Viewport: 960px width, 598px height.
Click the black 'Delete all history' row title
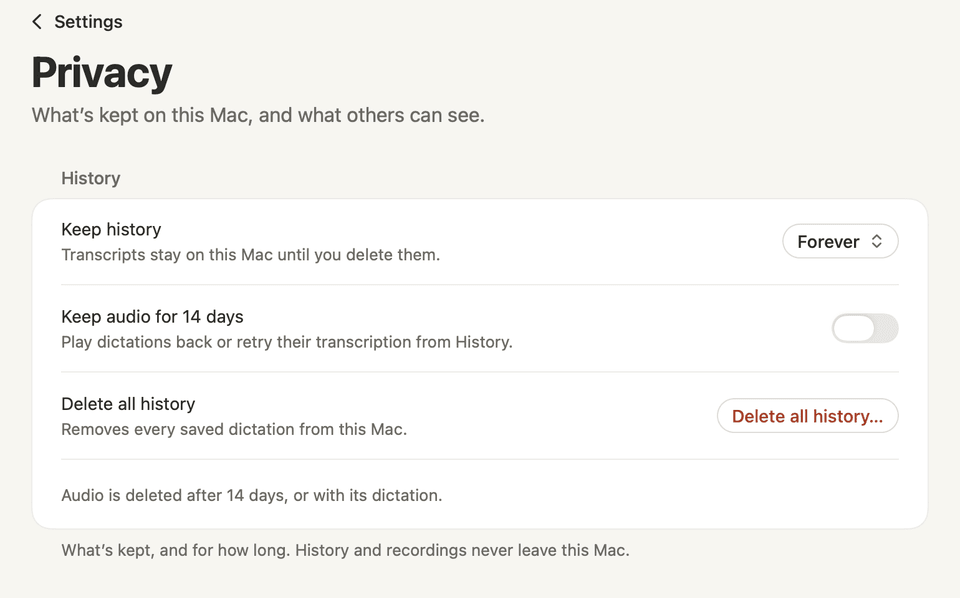click(128, 404)
